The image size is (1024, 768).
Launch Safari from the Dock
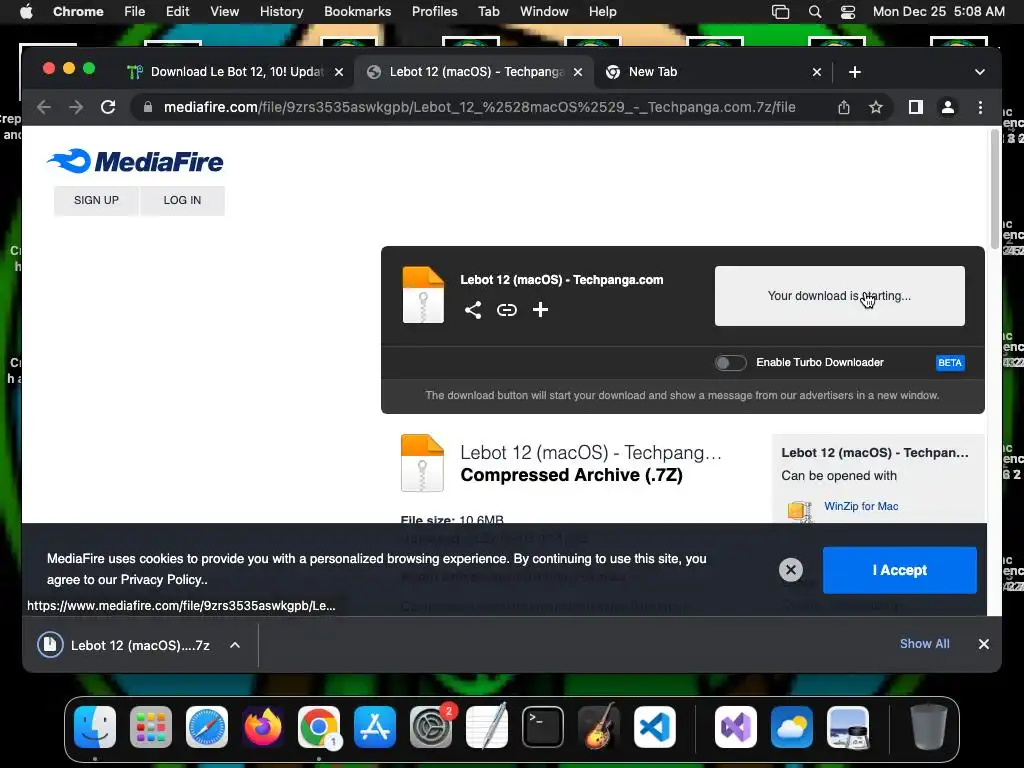coord(207,727)
